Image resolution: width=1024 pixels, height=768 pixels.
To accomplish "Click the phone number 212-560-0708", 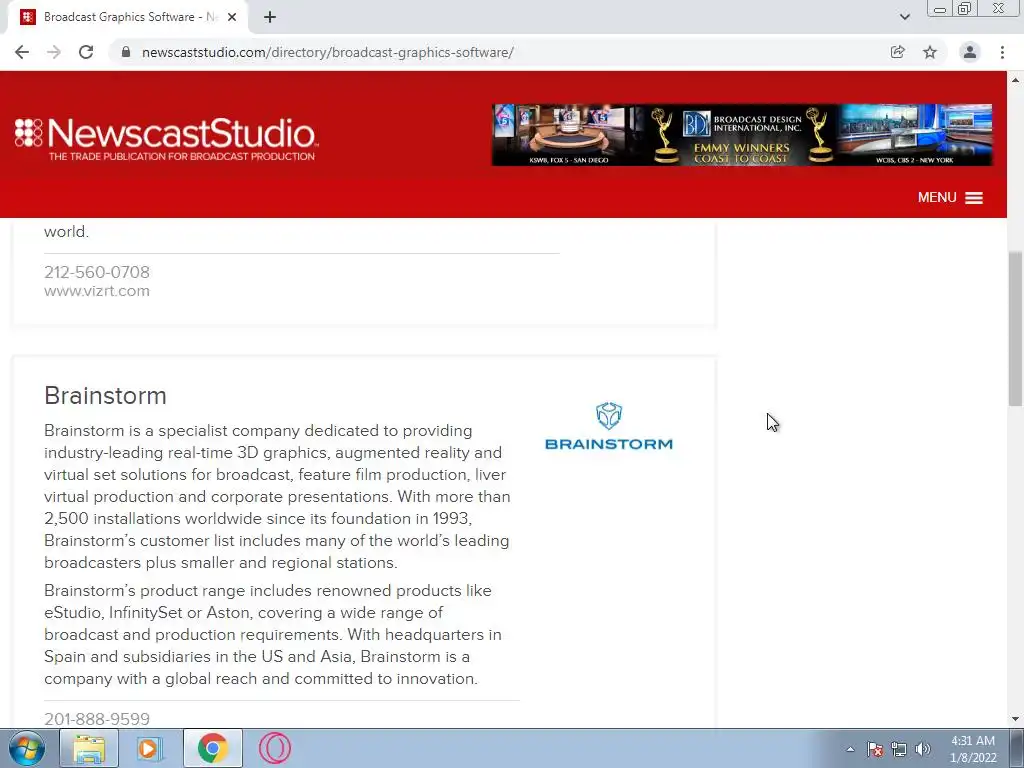I will click(97, 272).
